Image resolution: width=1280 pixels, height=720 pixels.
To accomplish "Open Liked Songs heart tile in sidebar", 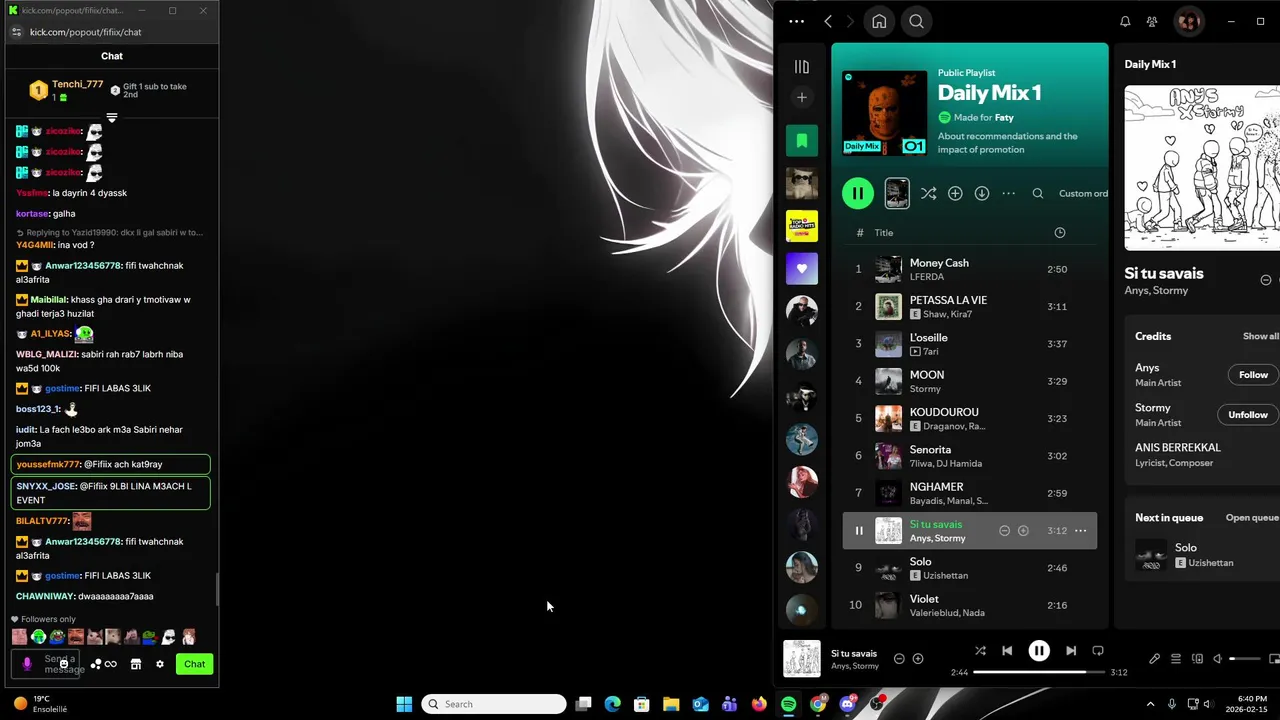I will pos(802,268).
